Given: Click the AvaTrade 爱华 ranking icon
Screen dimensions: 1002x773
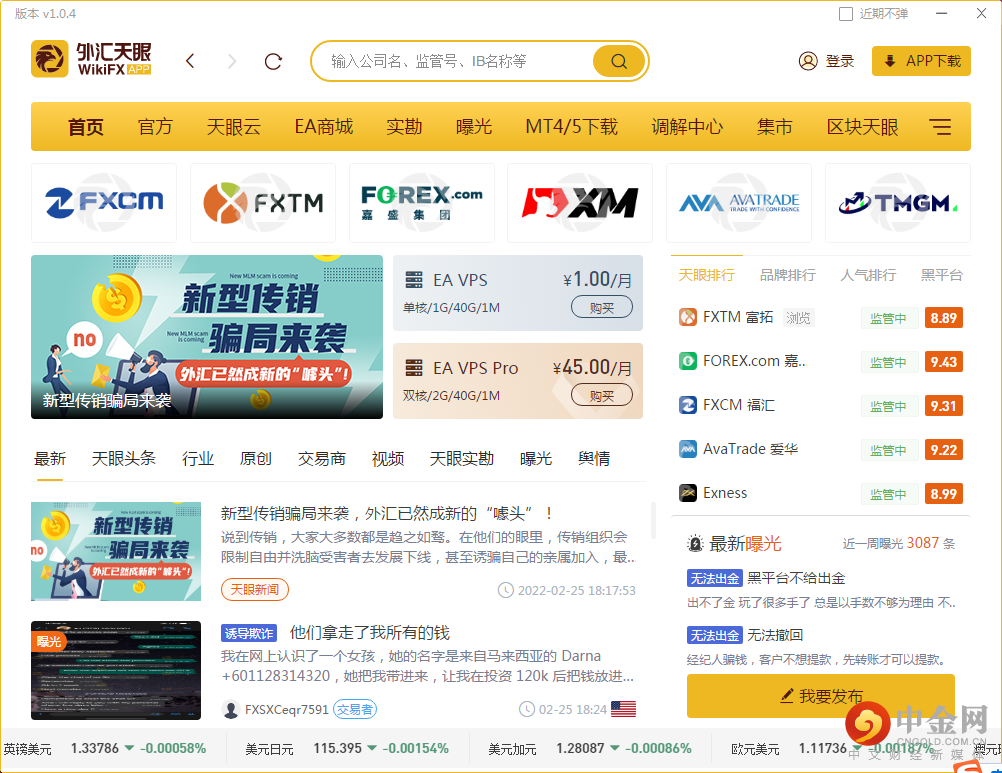Looking at the screenshot, I should point(688,449).
